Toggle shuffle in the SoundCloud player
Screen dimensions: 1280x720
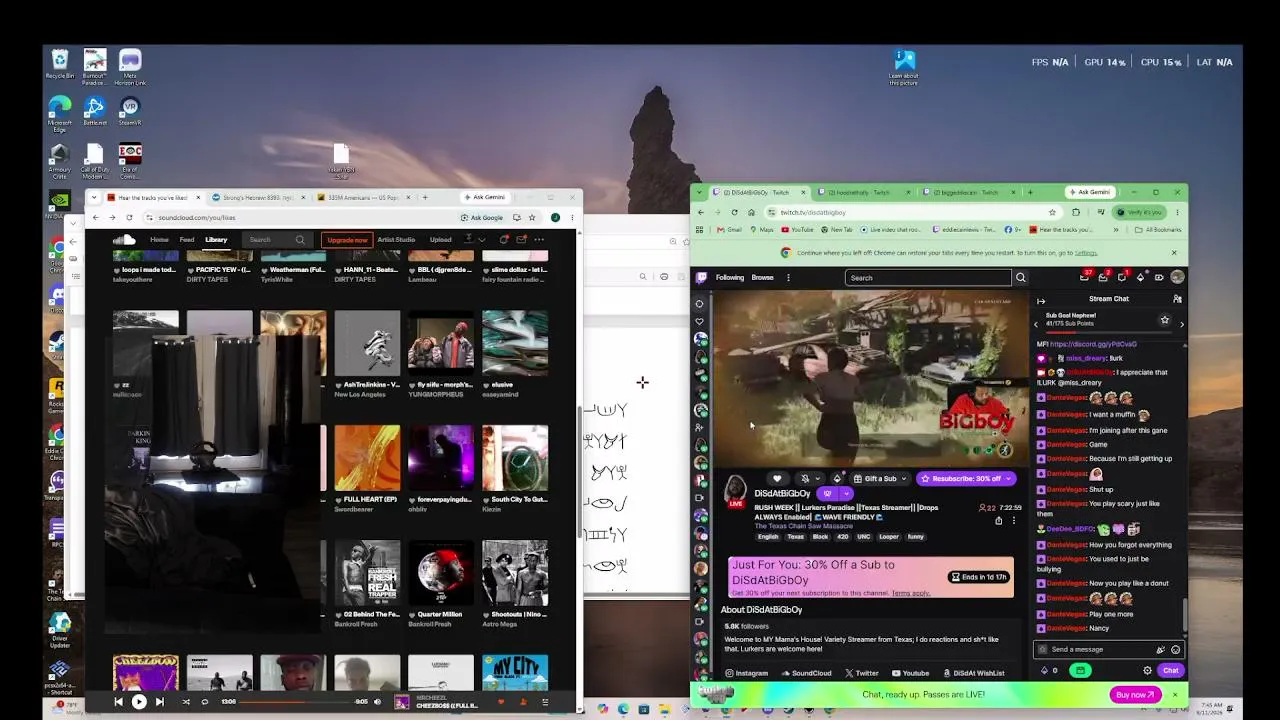tap(186, 702)
